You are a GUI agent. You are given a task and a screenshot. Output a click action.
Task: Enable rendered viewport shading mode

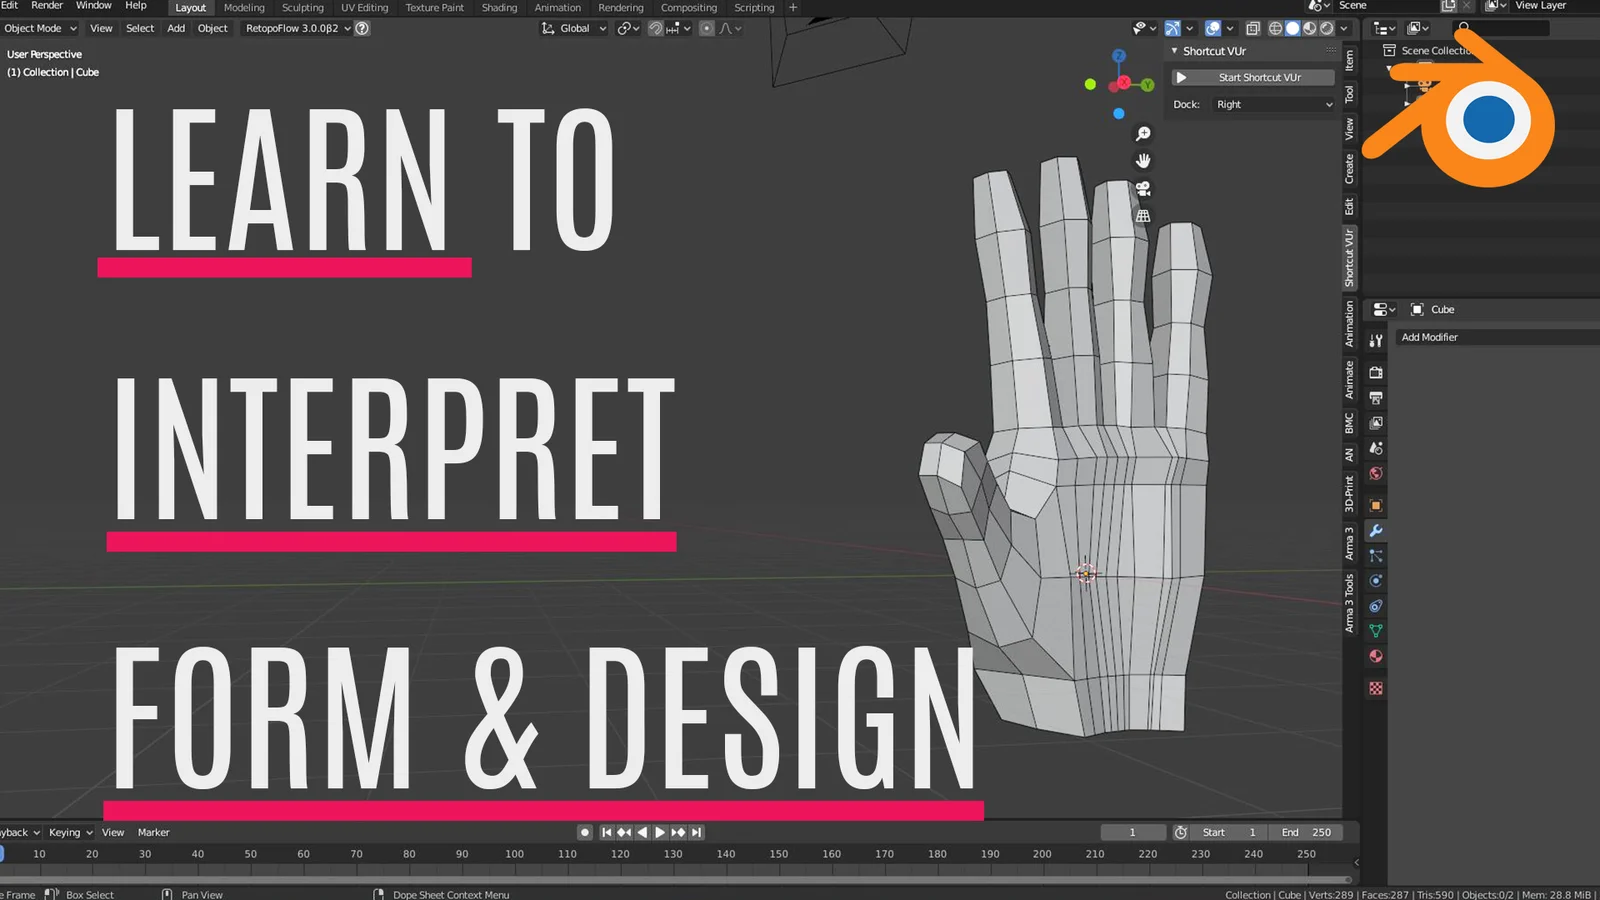tap(1327, 28)
